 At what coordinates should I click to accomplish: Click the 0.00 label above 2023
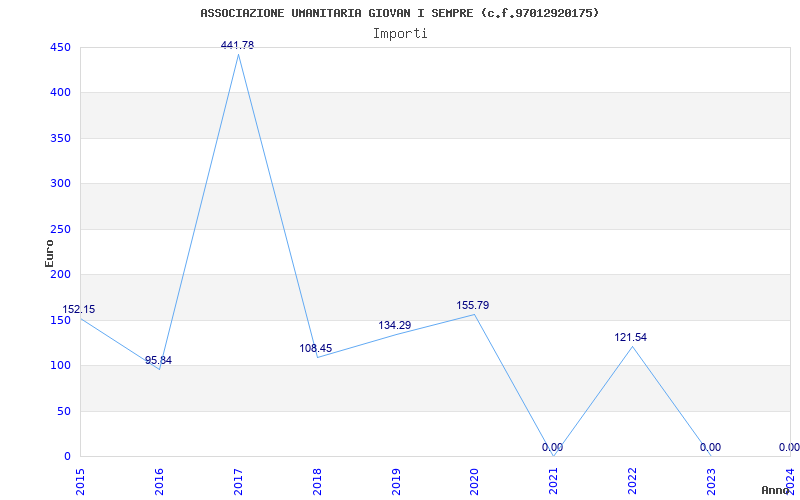710,447
